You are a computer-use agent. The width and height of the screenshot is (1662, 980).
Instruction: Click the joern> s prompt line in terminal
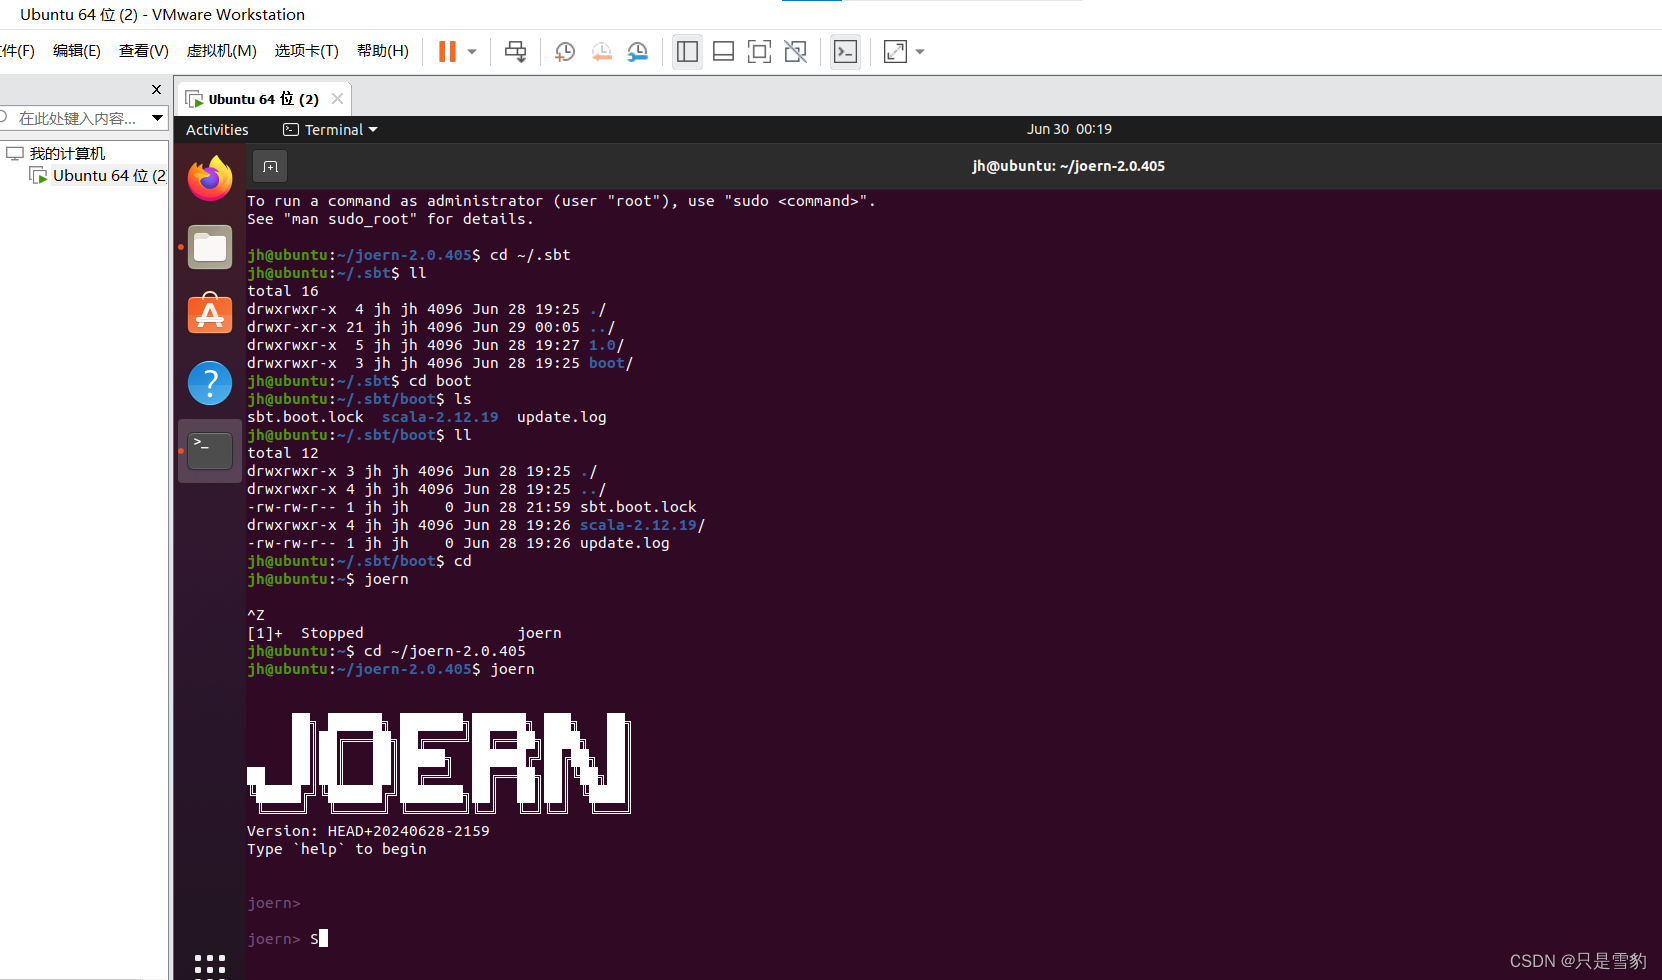pos(288,939)
